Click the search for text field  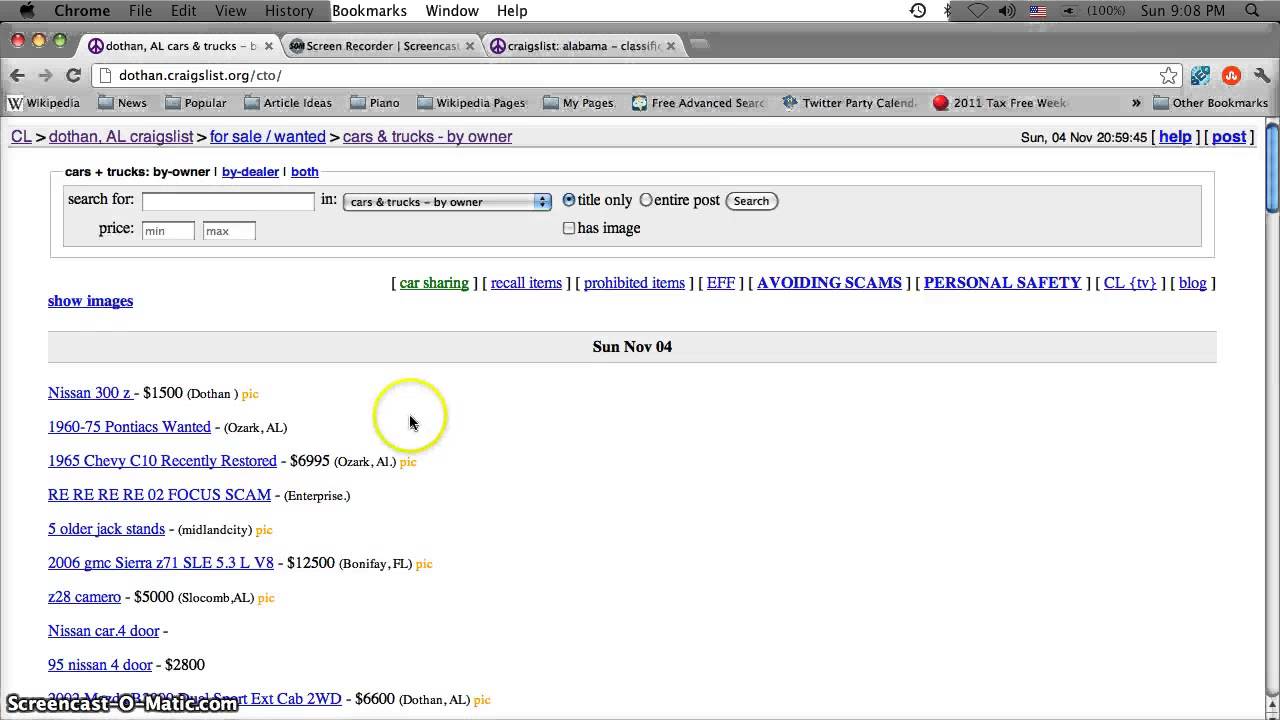pos(228,201)
